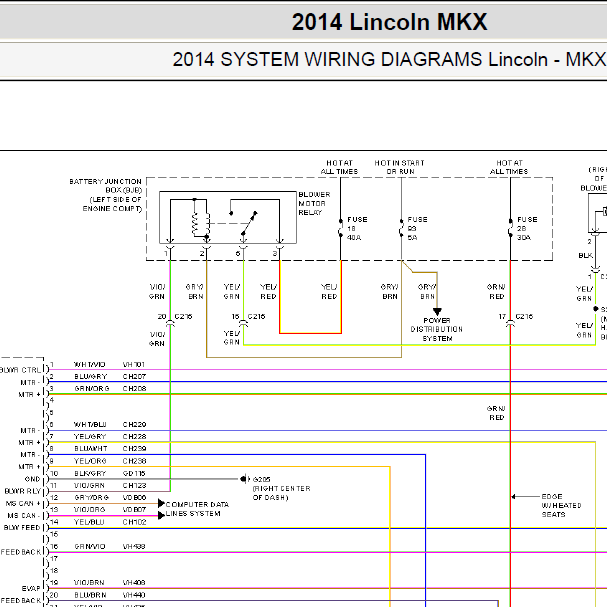This screenshot has width=607, height=607.
Task: Click the "COMPUTER DATA LINES SYSTEM" reference
Action: click(x=197, y=509)
